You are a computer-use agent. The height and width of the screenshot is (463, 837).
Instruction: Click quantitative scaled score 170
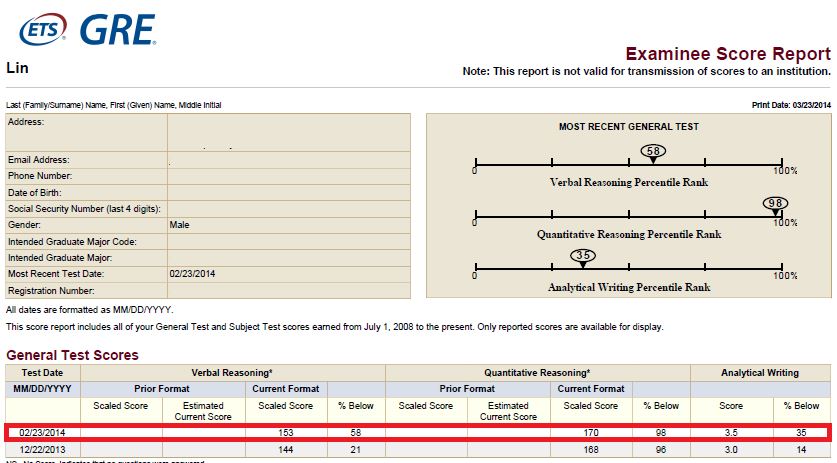591,433
